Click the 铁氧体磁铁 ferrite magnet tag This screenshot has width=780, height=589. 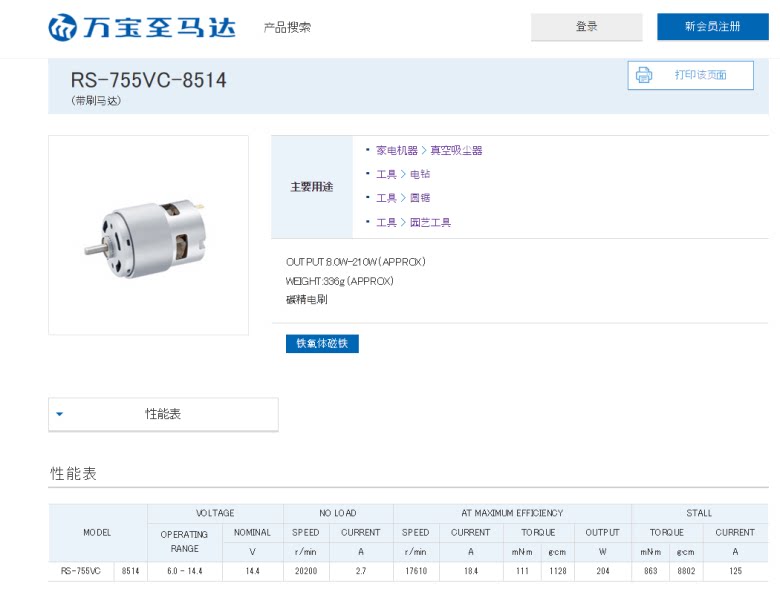click(322, 343)
